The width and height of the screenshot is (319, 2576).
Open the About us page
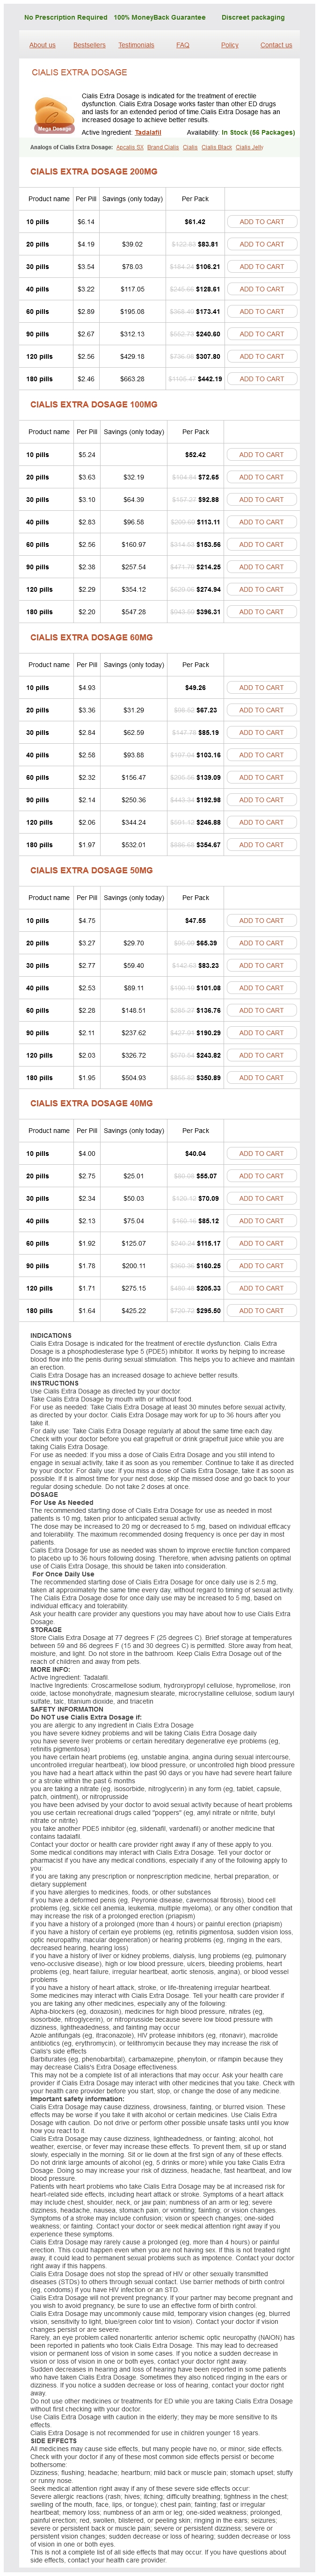point(42,45)
